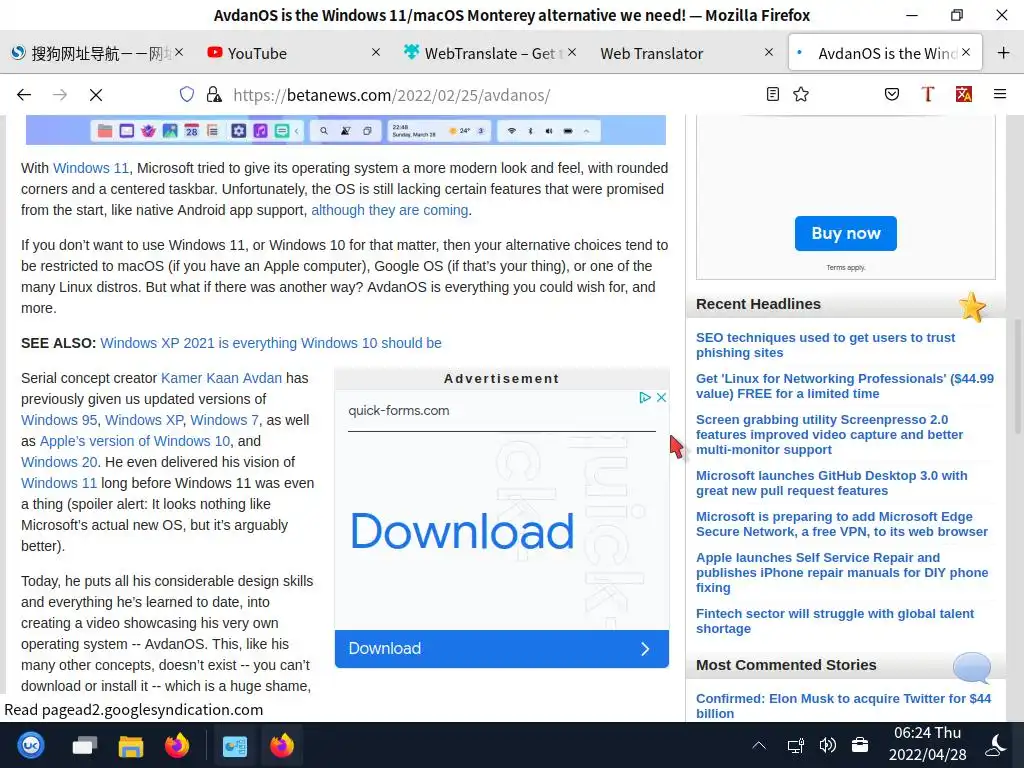Open the first Firefox taskbar icon

tap(177, 745)
